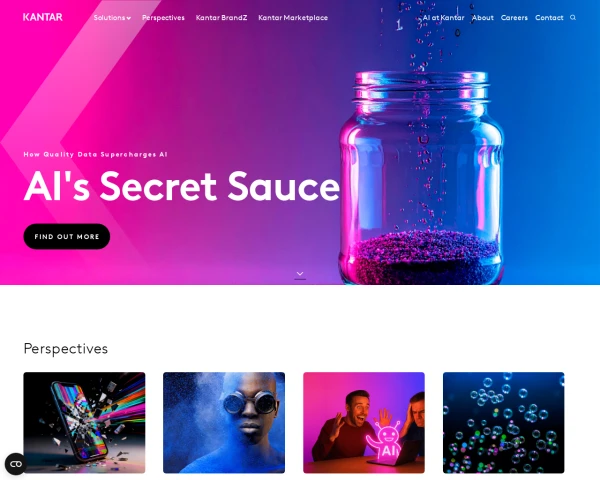This screenshot has height=480, width=600.
Task: Click How Quality Data Supercharges AI subtitle
Action: click(96, 155)
